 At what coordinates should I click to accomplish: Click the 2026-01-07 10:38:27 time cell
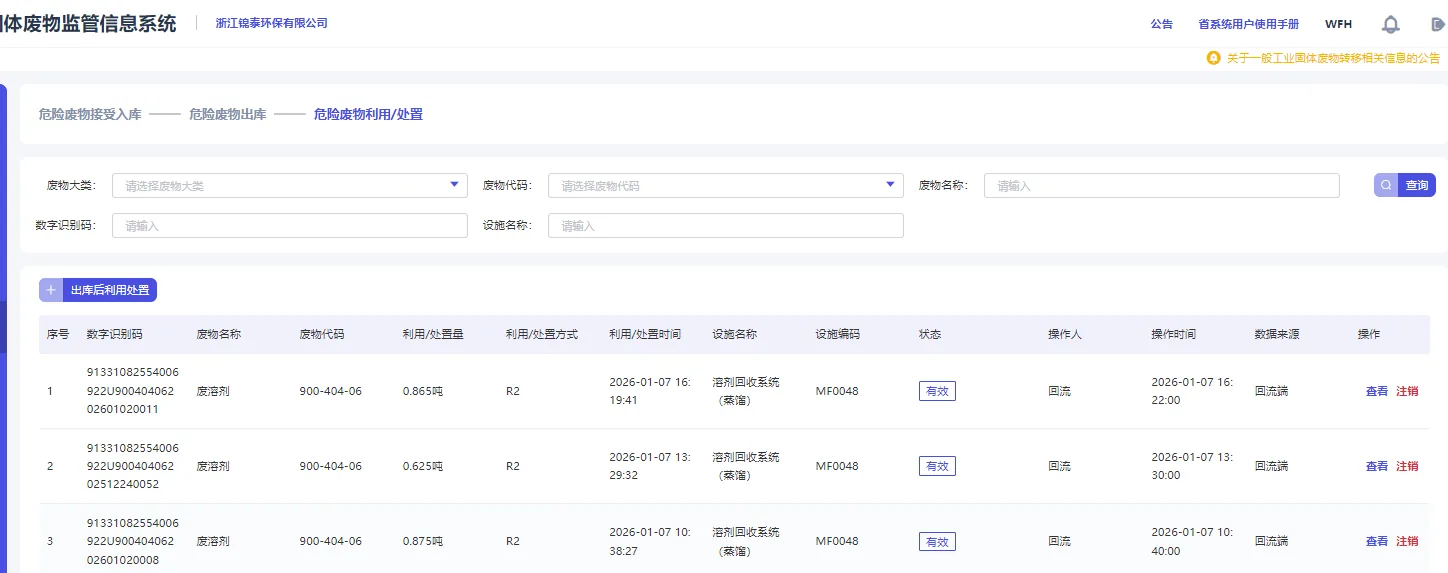point(650,541)
